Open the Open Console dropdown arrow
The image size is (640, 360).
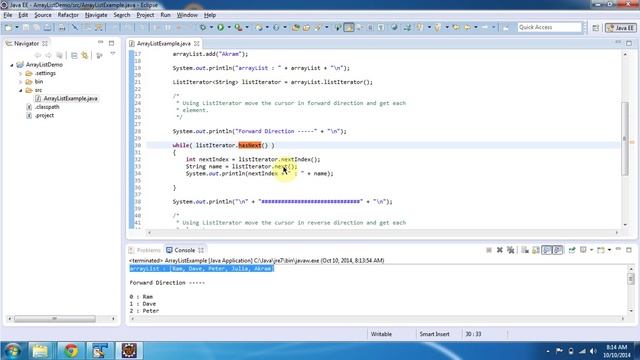coord(609,250)
